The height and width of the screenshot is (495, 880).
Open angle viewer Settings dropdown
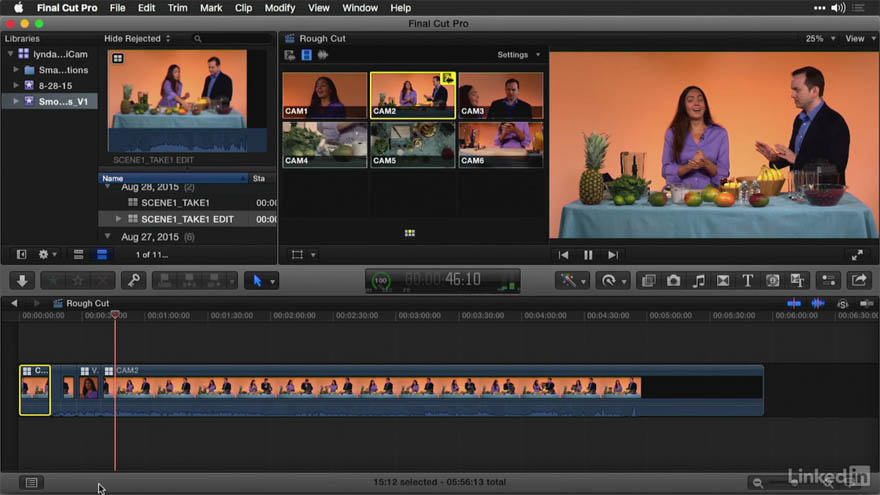tap(519, 55)
